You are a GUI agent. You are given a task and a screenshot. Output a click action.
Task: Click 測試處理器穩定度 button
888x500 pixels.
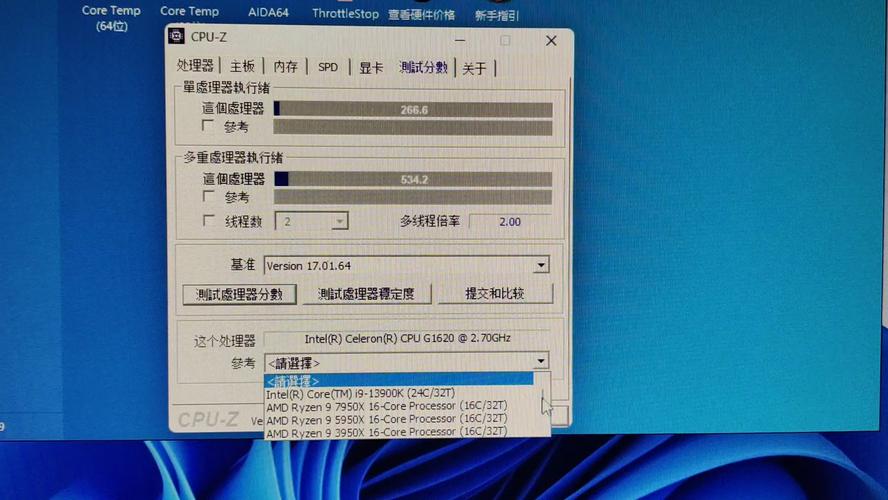tap(366, 294)
